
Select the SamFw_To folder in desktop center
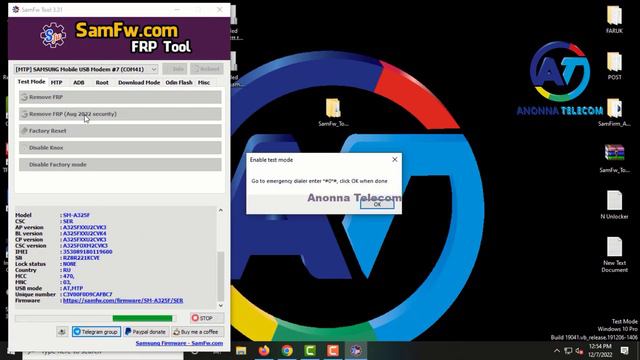(x=333, y=112)
